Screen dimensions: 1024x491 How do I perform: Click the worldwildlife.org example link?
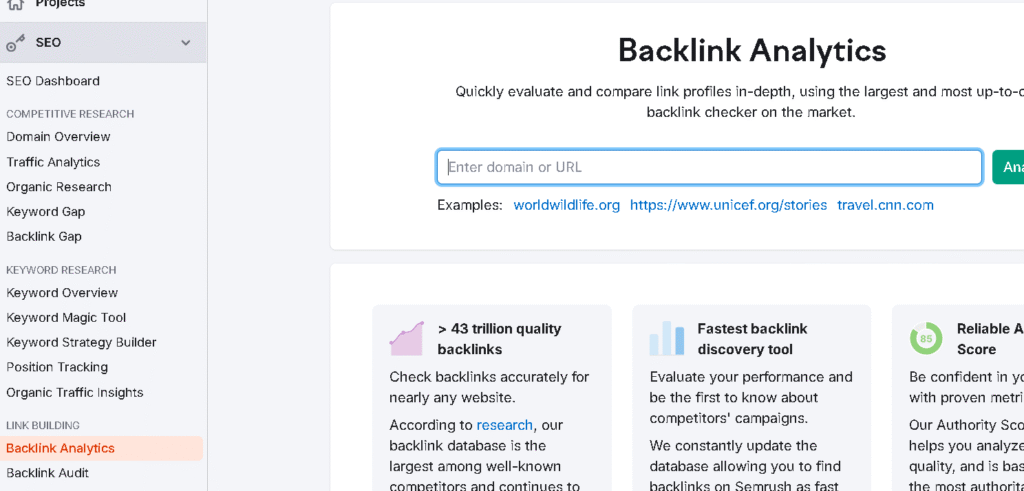click(x=566, y=205)
